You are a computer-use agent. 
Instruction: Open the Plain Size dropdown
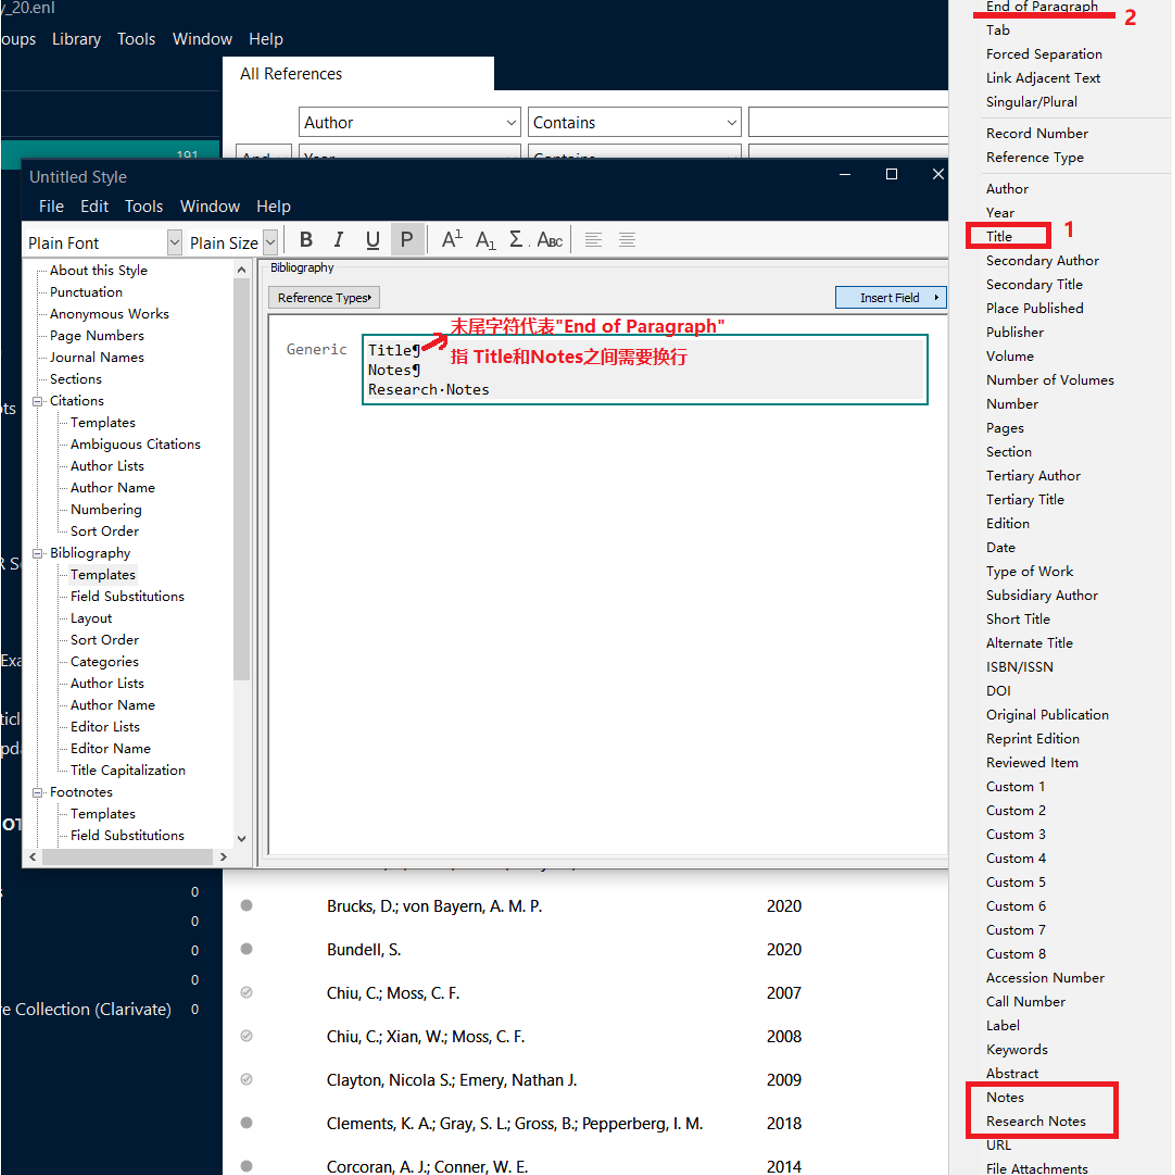pos(271,242)
